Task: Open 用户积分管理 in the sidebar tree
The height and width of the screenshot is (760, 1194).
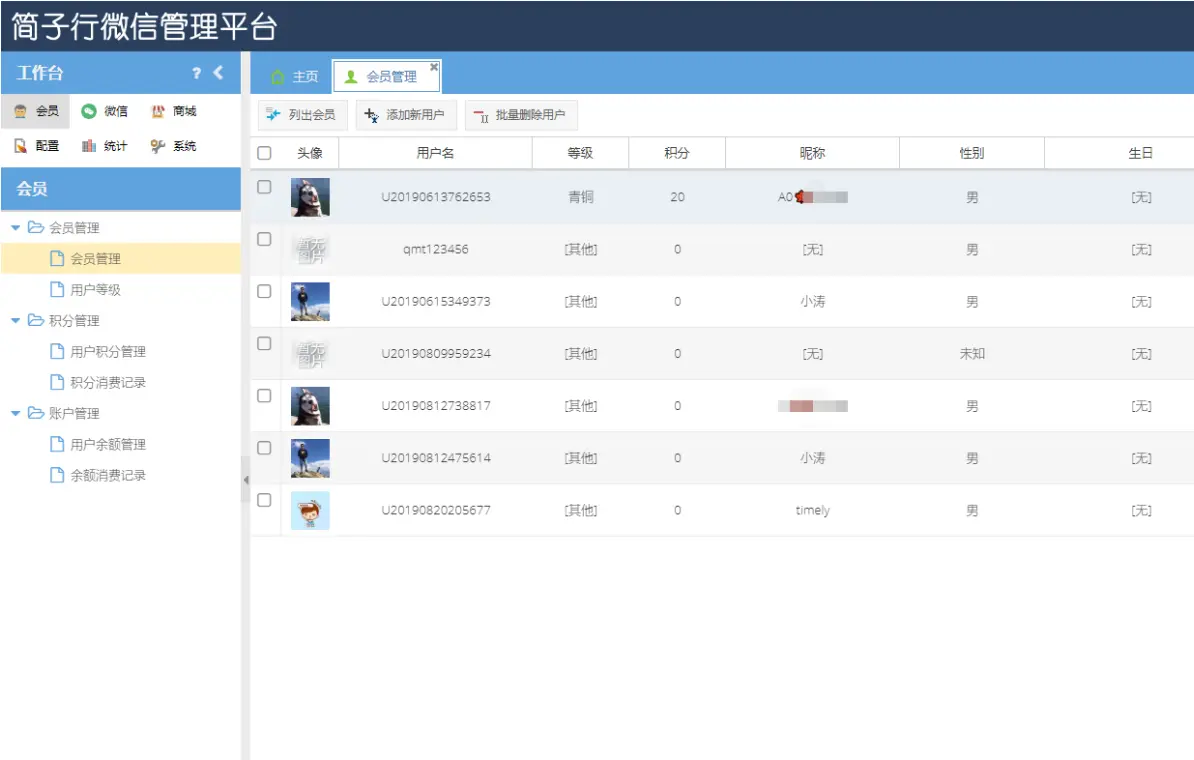Action: point(107,351)
